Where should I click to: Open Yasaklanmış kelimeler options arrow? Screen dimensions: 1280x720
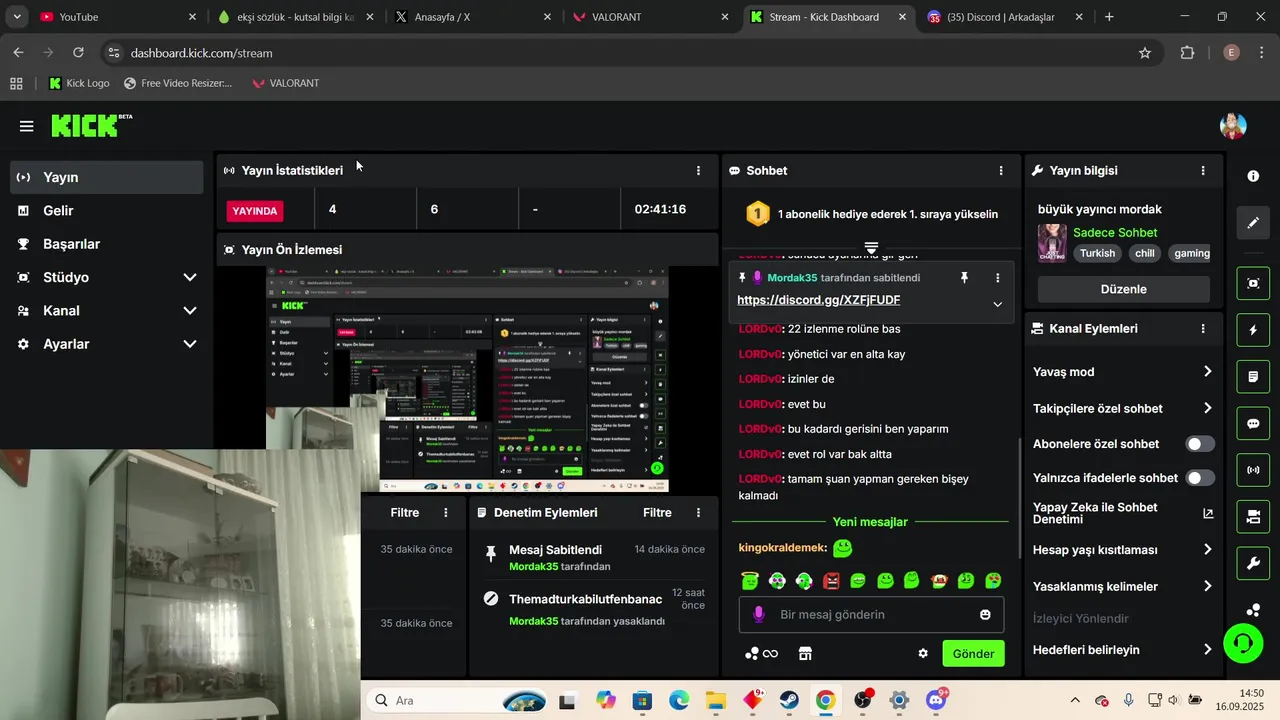click(x=1207, y=586)
